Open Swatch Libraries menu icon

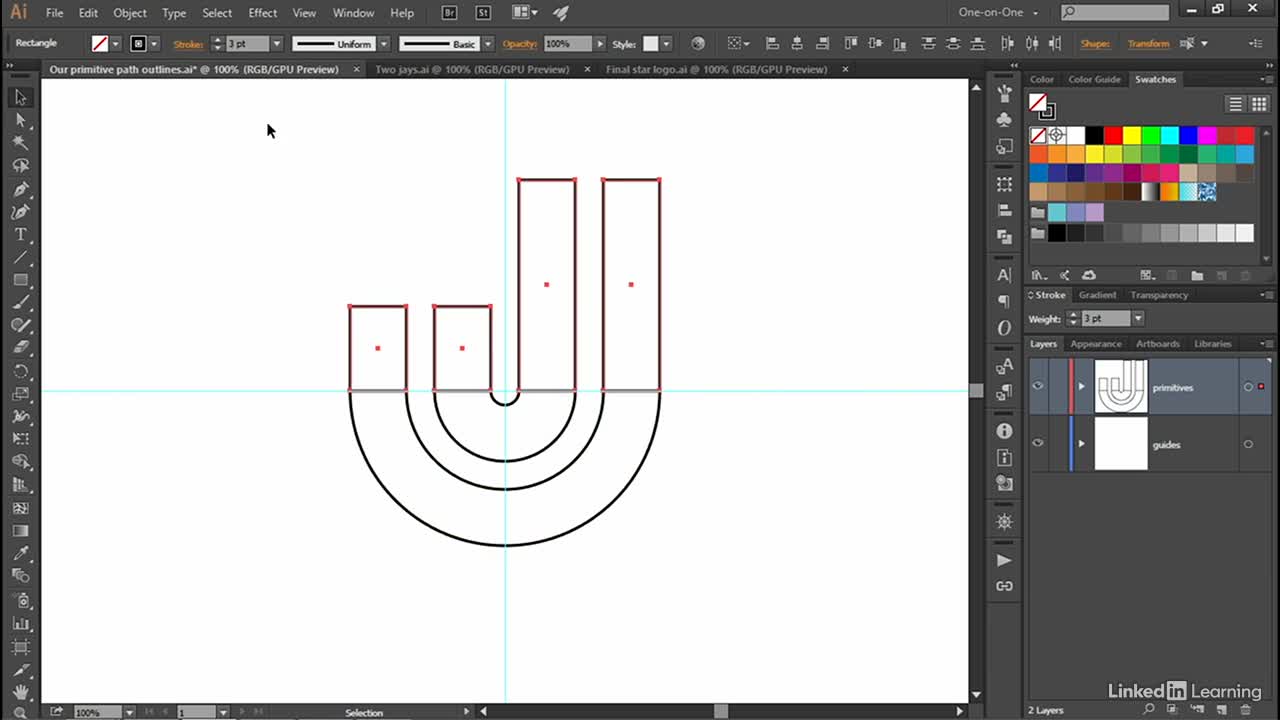[1039, 275]
